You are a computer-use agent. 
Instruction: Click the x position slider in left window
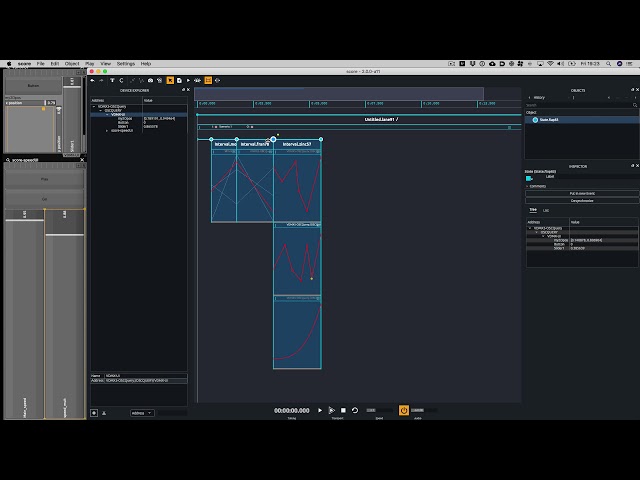point(31,103)
